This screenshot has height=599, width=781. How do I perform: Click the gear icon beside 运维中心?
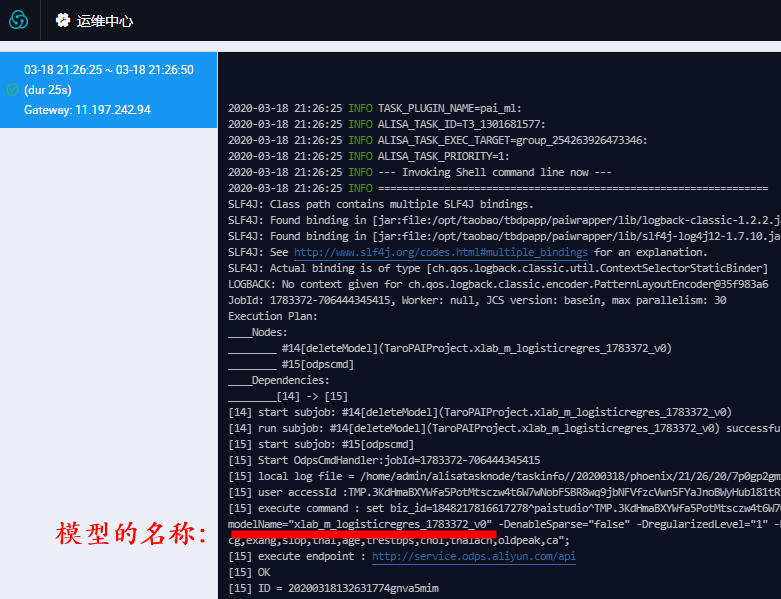pyautogui.click(x=63, y=20)
